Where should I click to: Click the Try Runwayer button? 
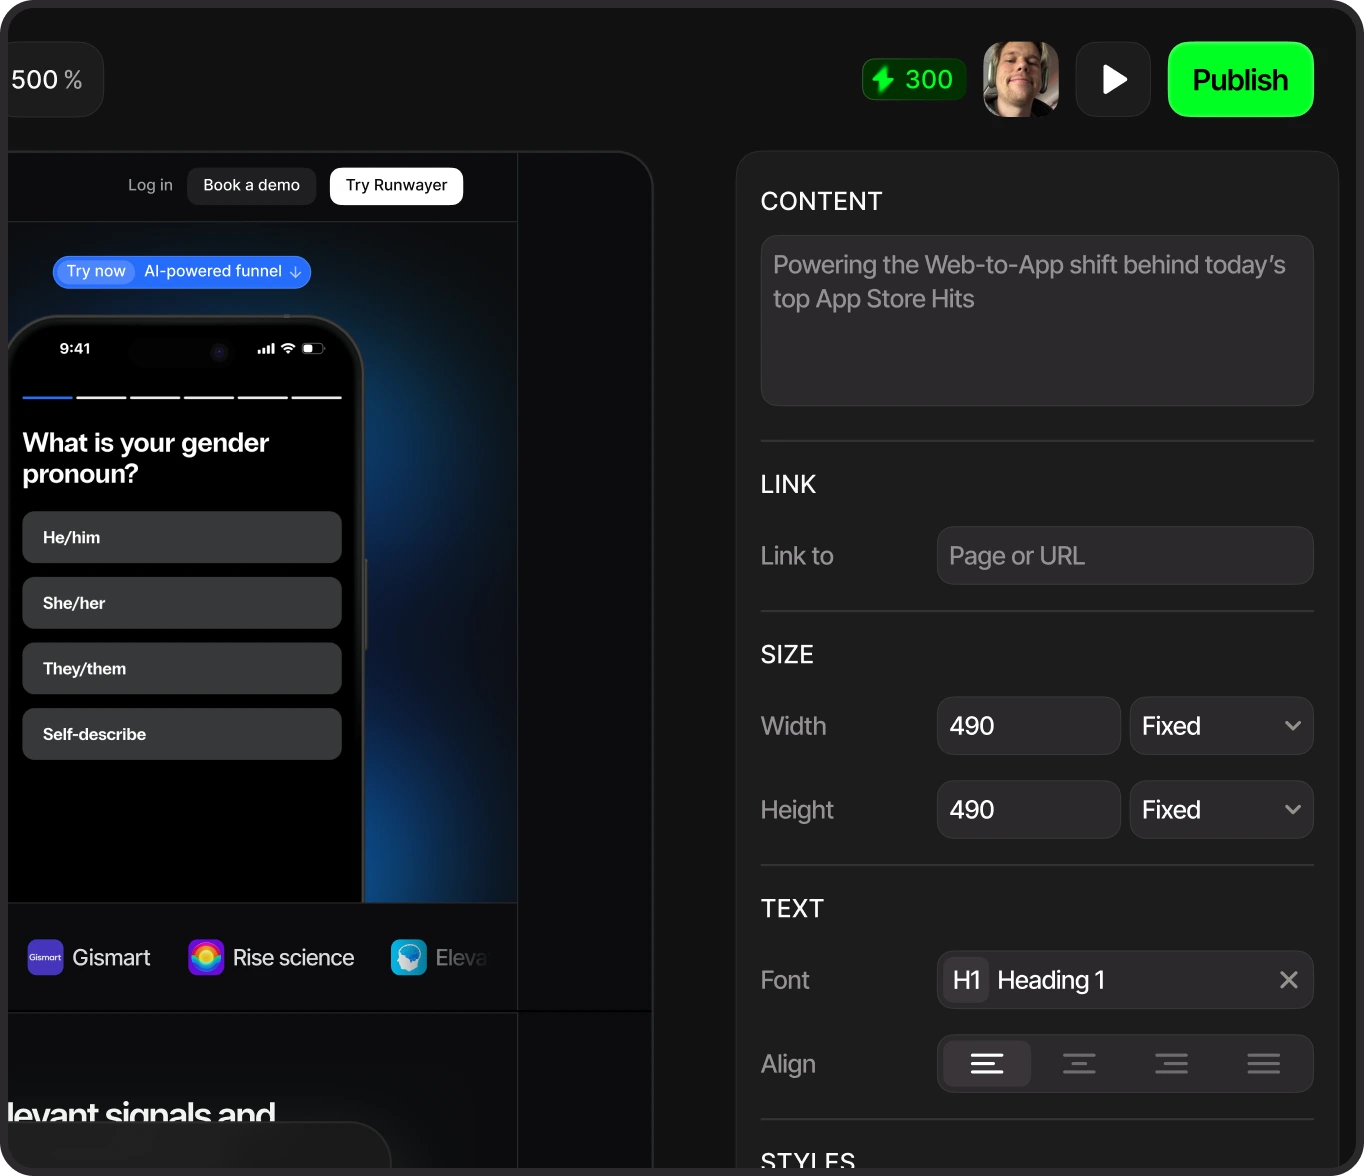click(x=396, y=185)
